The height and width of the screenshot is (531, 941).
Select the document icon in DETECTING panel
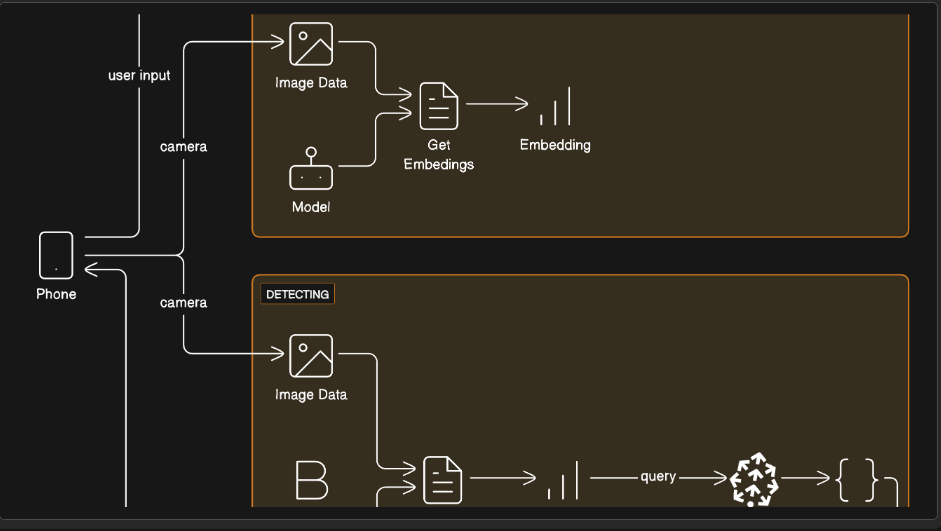(x=442, y=480)
